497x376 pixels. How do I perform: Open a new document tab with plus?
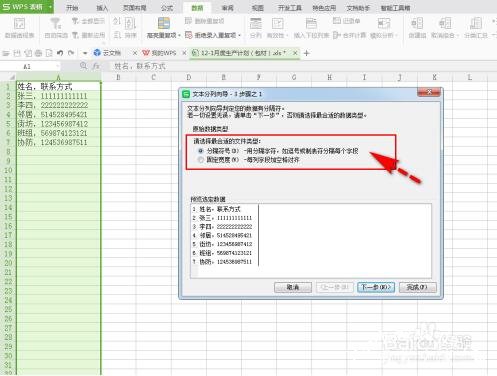307,53
